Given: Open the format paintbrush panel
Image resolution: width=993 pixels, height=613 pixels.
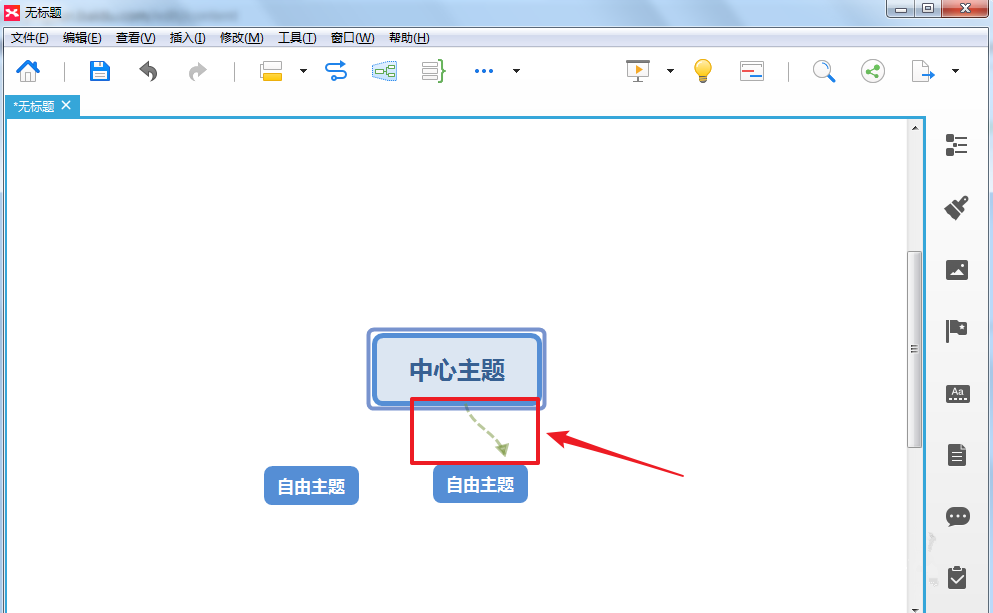Looking at the screenshot, I should (x=958, y=208).
